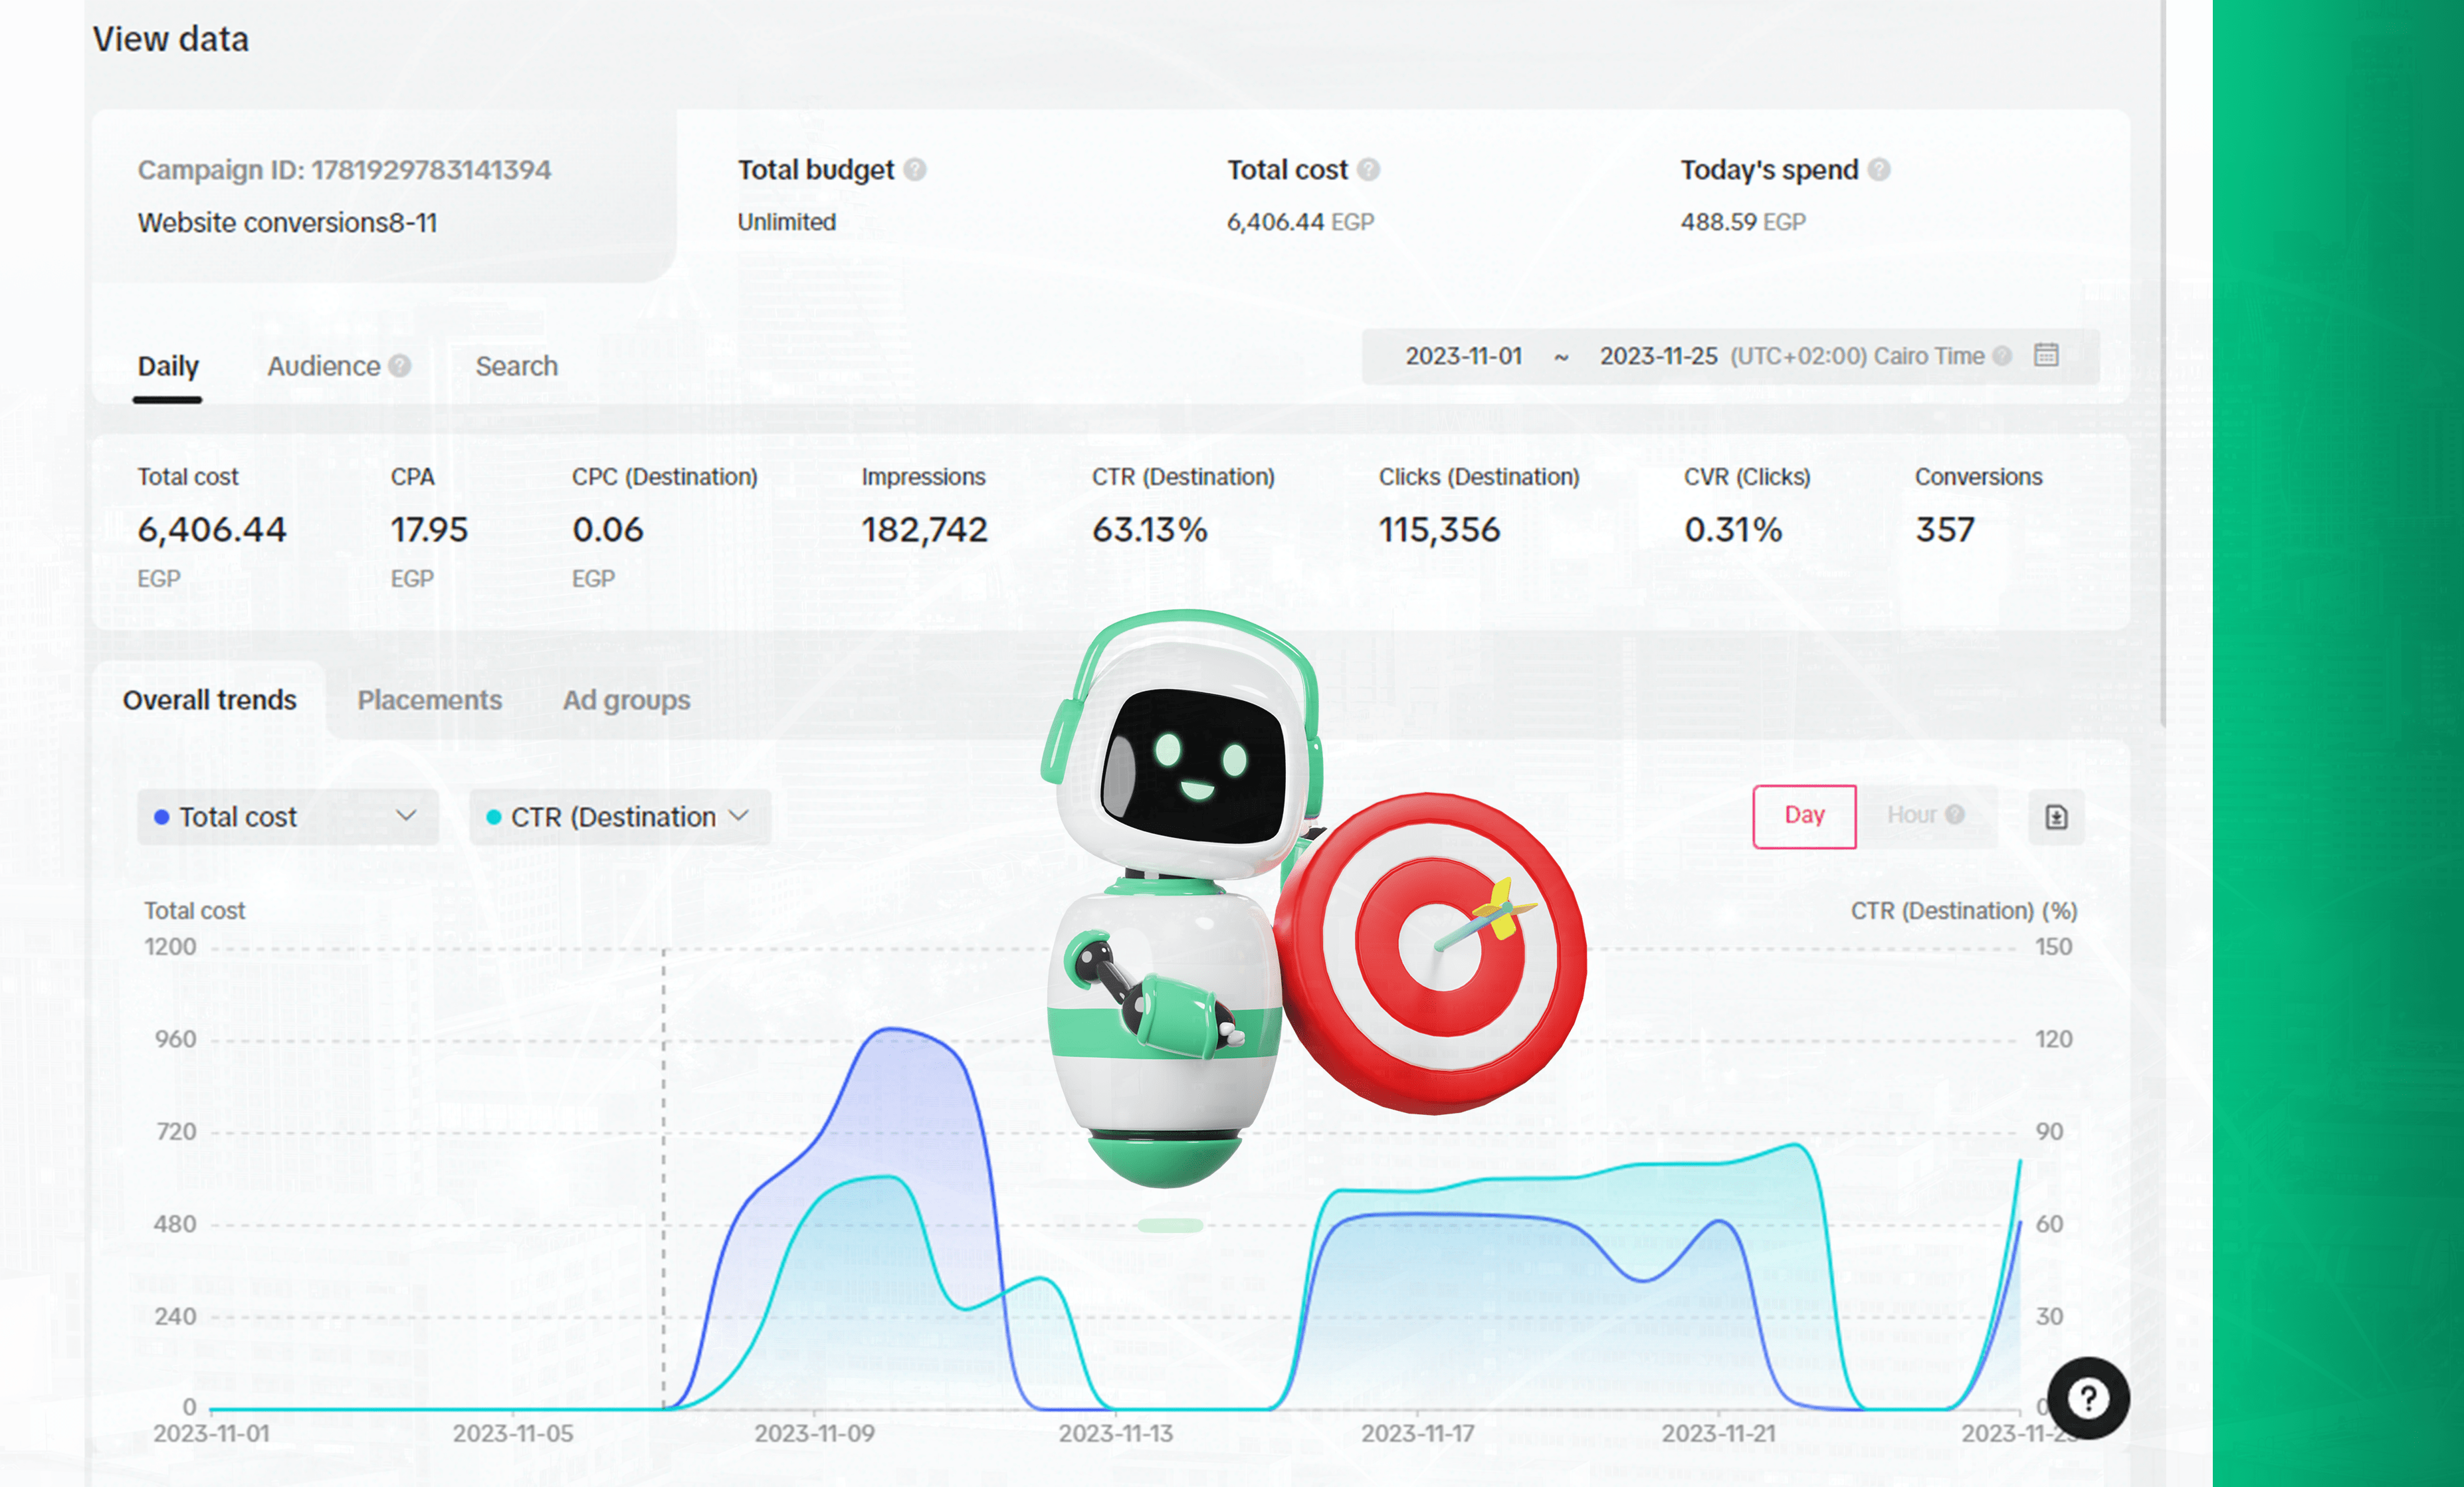Screen dimensions: 2464x1487
Task: Click the info icon beside Total cost header
Action: 1369,170
